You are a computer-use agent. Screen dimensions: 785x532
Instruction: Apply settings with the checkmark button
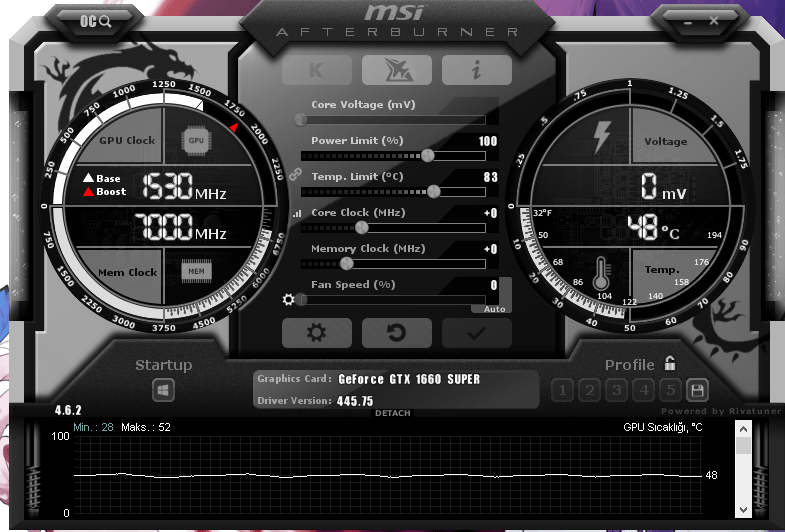(477, 333)
